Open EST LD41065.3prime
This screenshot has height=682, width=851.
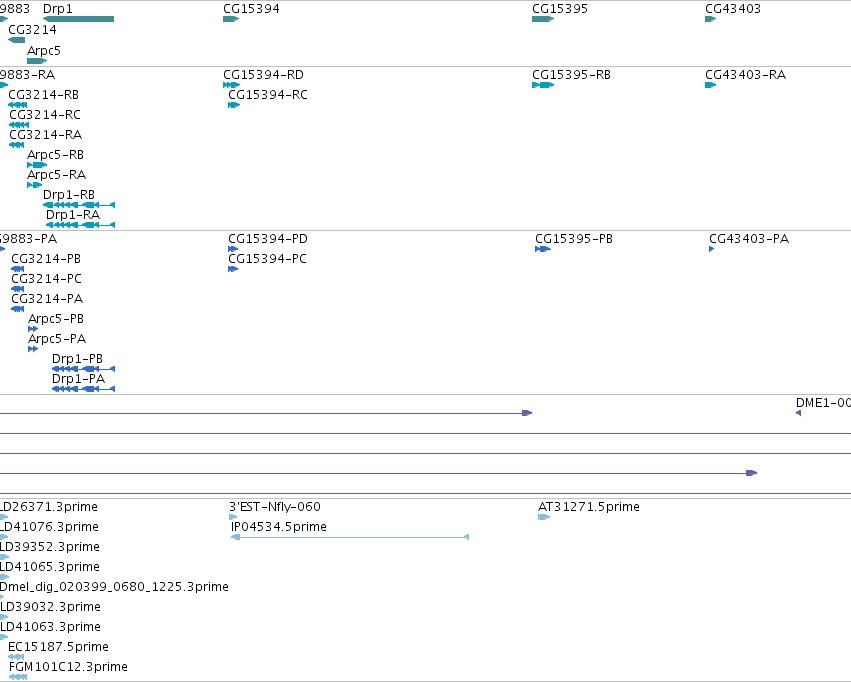click(50, 567)
